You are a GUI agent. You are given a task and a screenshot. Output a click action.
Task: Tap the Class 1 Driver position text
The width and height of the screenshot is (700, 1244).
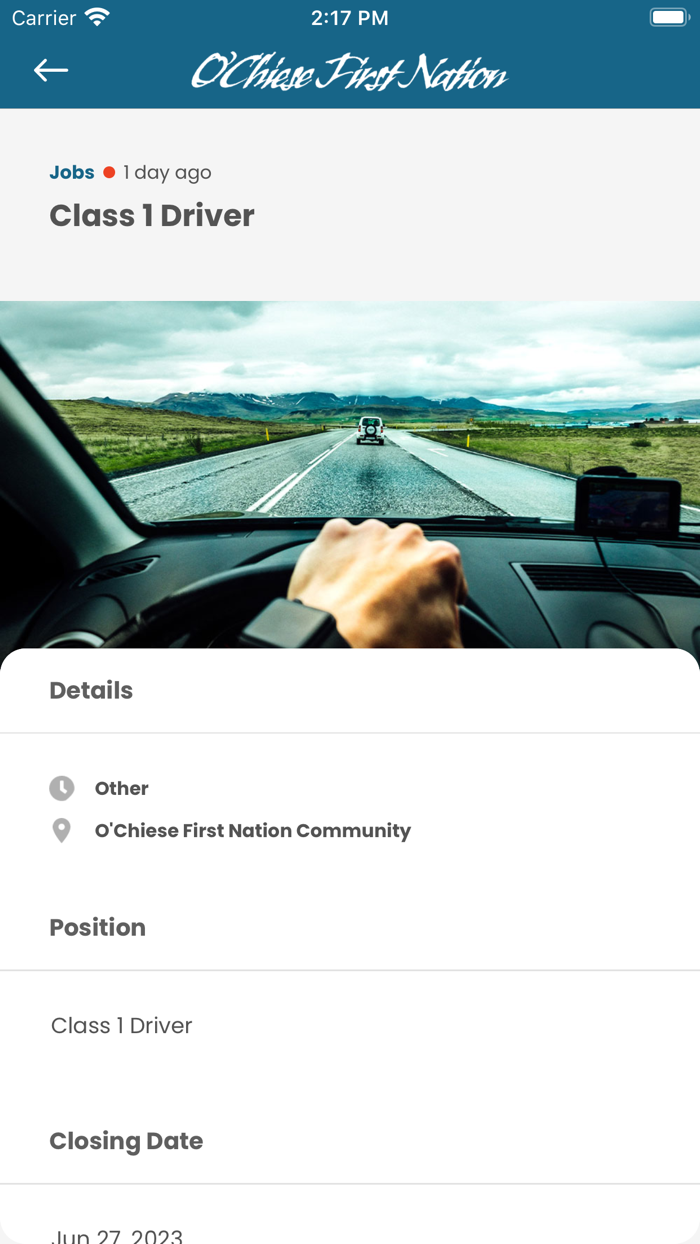tap(122, 1026)
